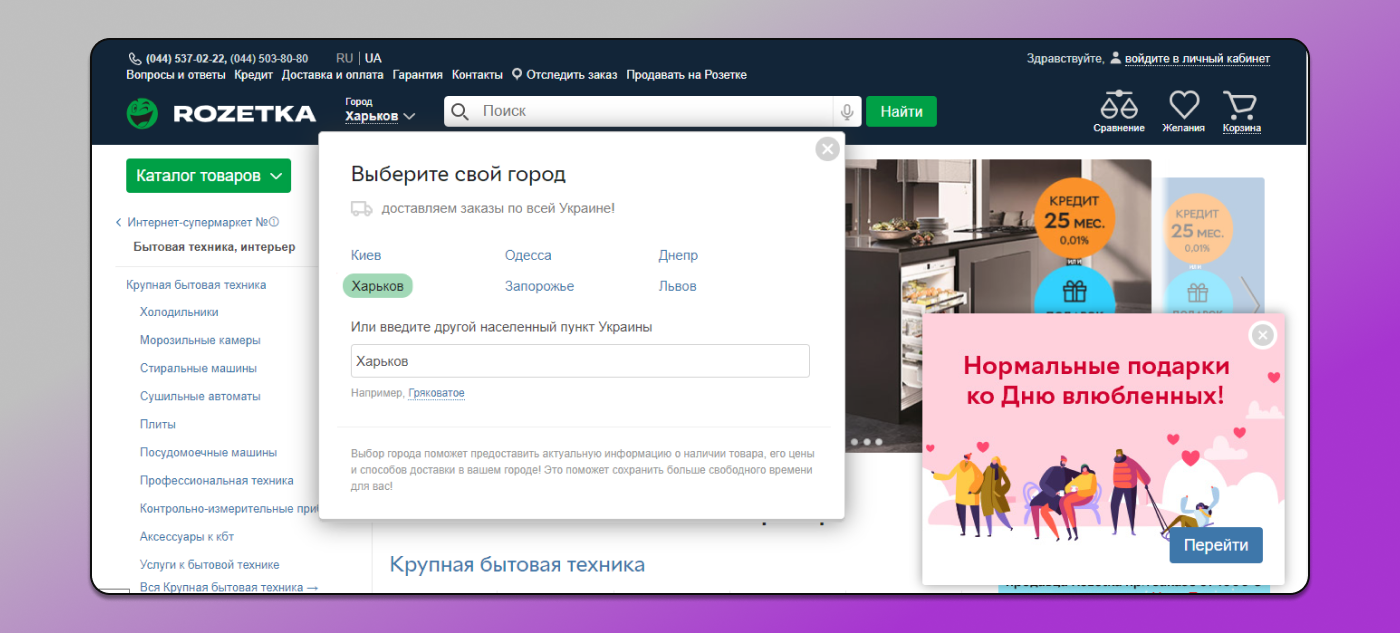Open Сушильные автоматы category
The height and width of the screenshot is (633, 1400).
200,396
